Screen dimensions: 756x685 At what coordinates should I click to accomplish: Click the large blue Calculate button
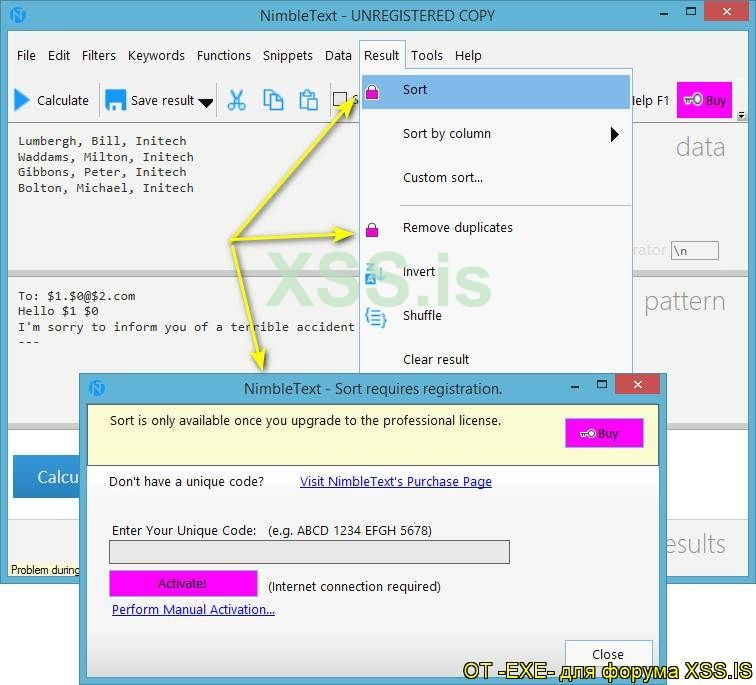[x=46, y=477]
